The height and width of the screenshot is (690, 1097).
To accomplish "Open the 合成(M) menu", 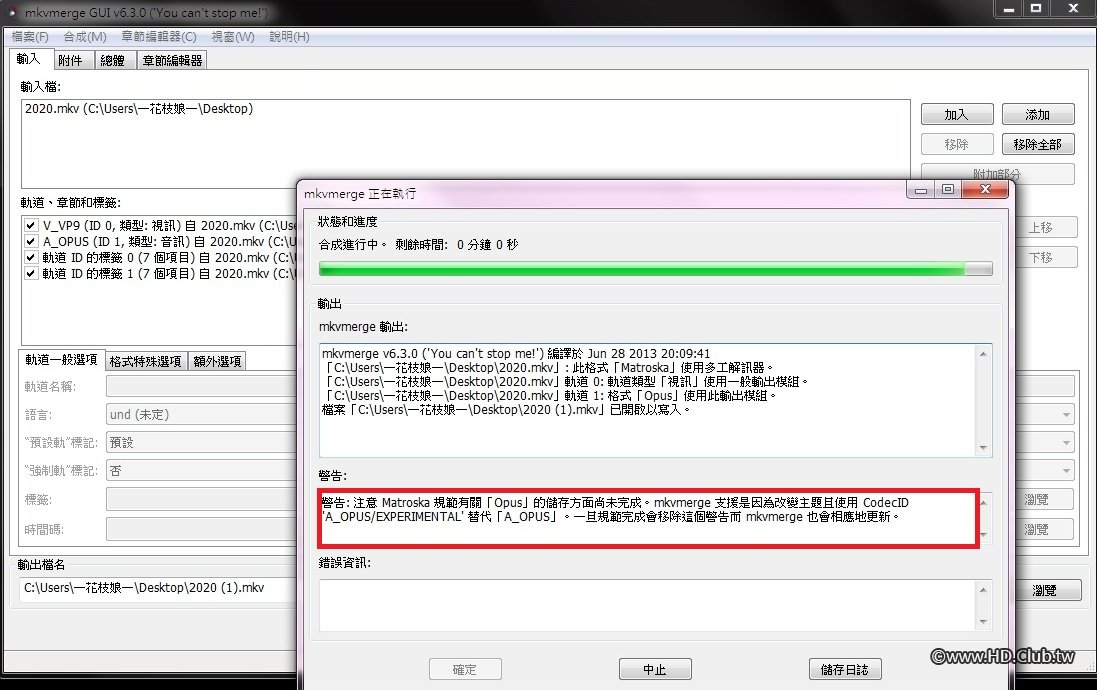I will 85,36.
